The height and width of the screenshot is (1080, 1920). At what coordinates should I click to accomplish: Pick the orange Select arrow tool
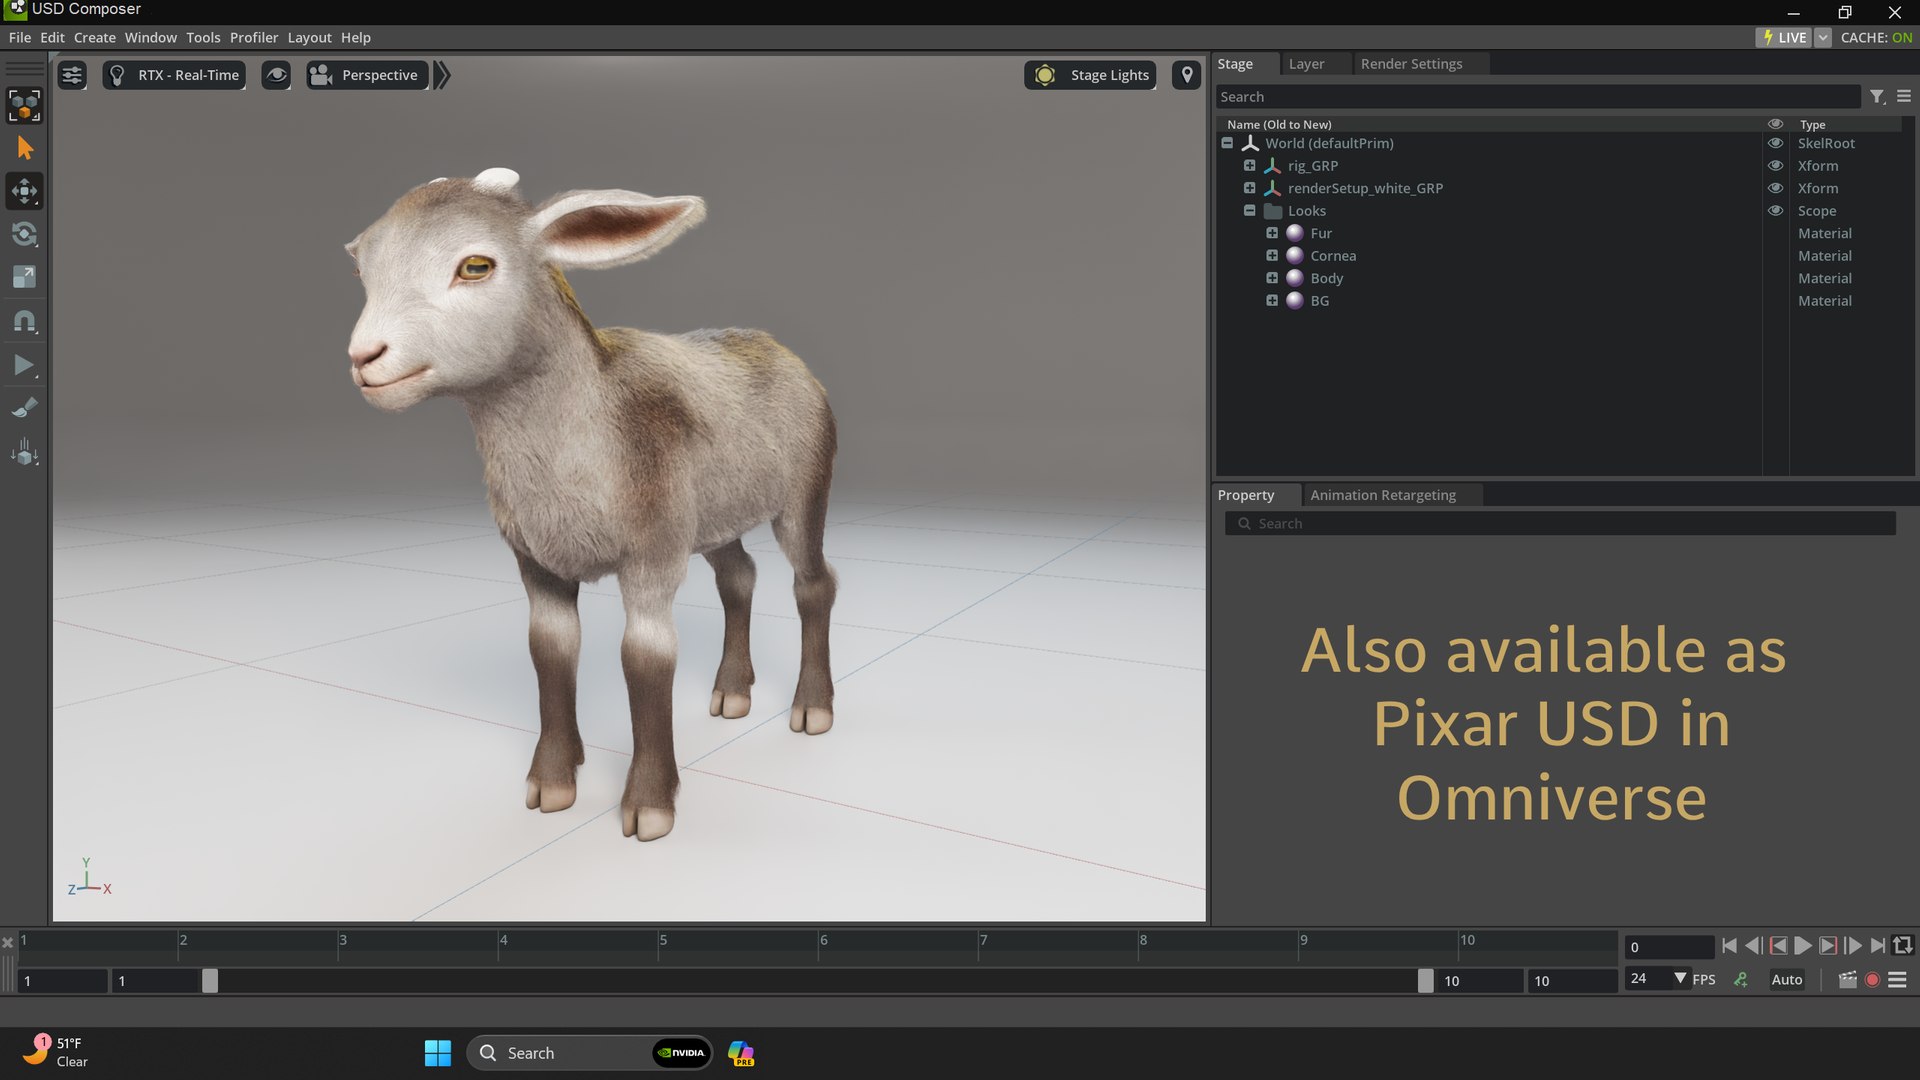point(25,148)
